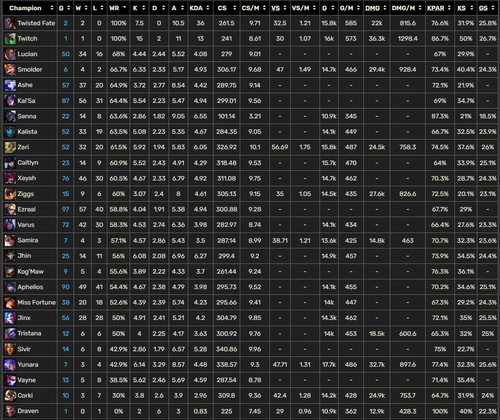Click Twitch's 1298.4 DMG/M value

[x=407, y=39]
